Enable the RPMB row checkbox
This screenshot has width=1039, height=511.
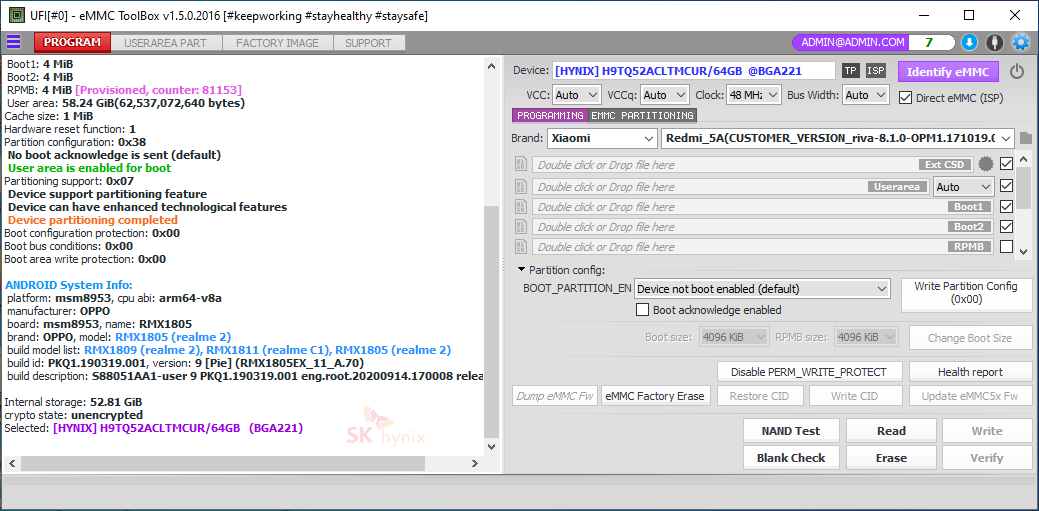pyautogui.click(x=1006, y=247)
